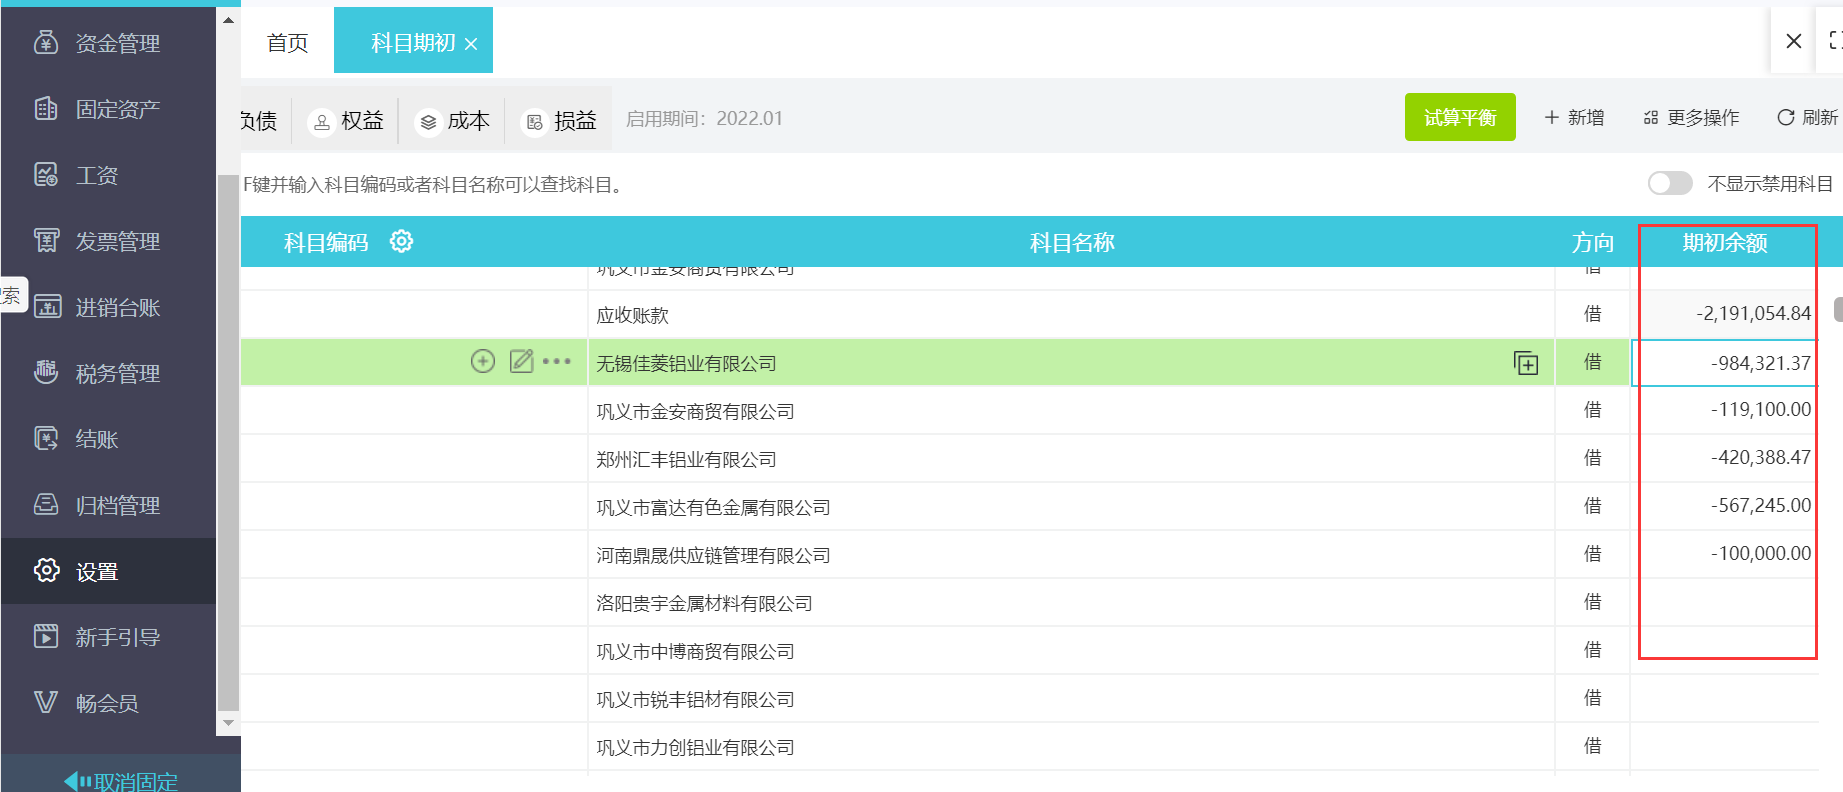Image resolution: width=1843 pixels, height=792 pixels.
Task: Close the 科目期初 tab
Action: pyautogui.click(x=471, y=44)
